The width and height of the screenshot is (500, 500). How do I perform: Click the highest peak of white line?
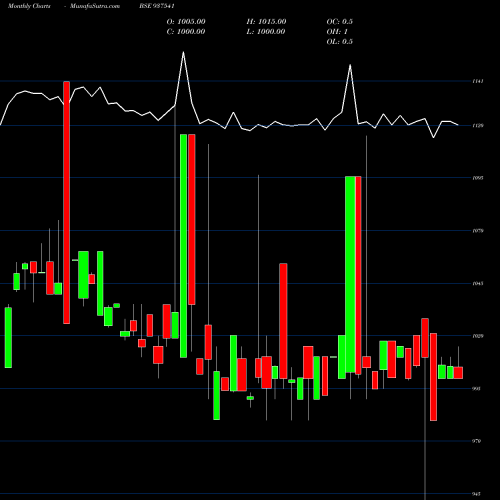183,53
